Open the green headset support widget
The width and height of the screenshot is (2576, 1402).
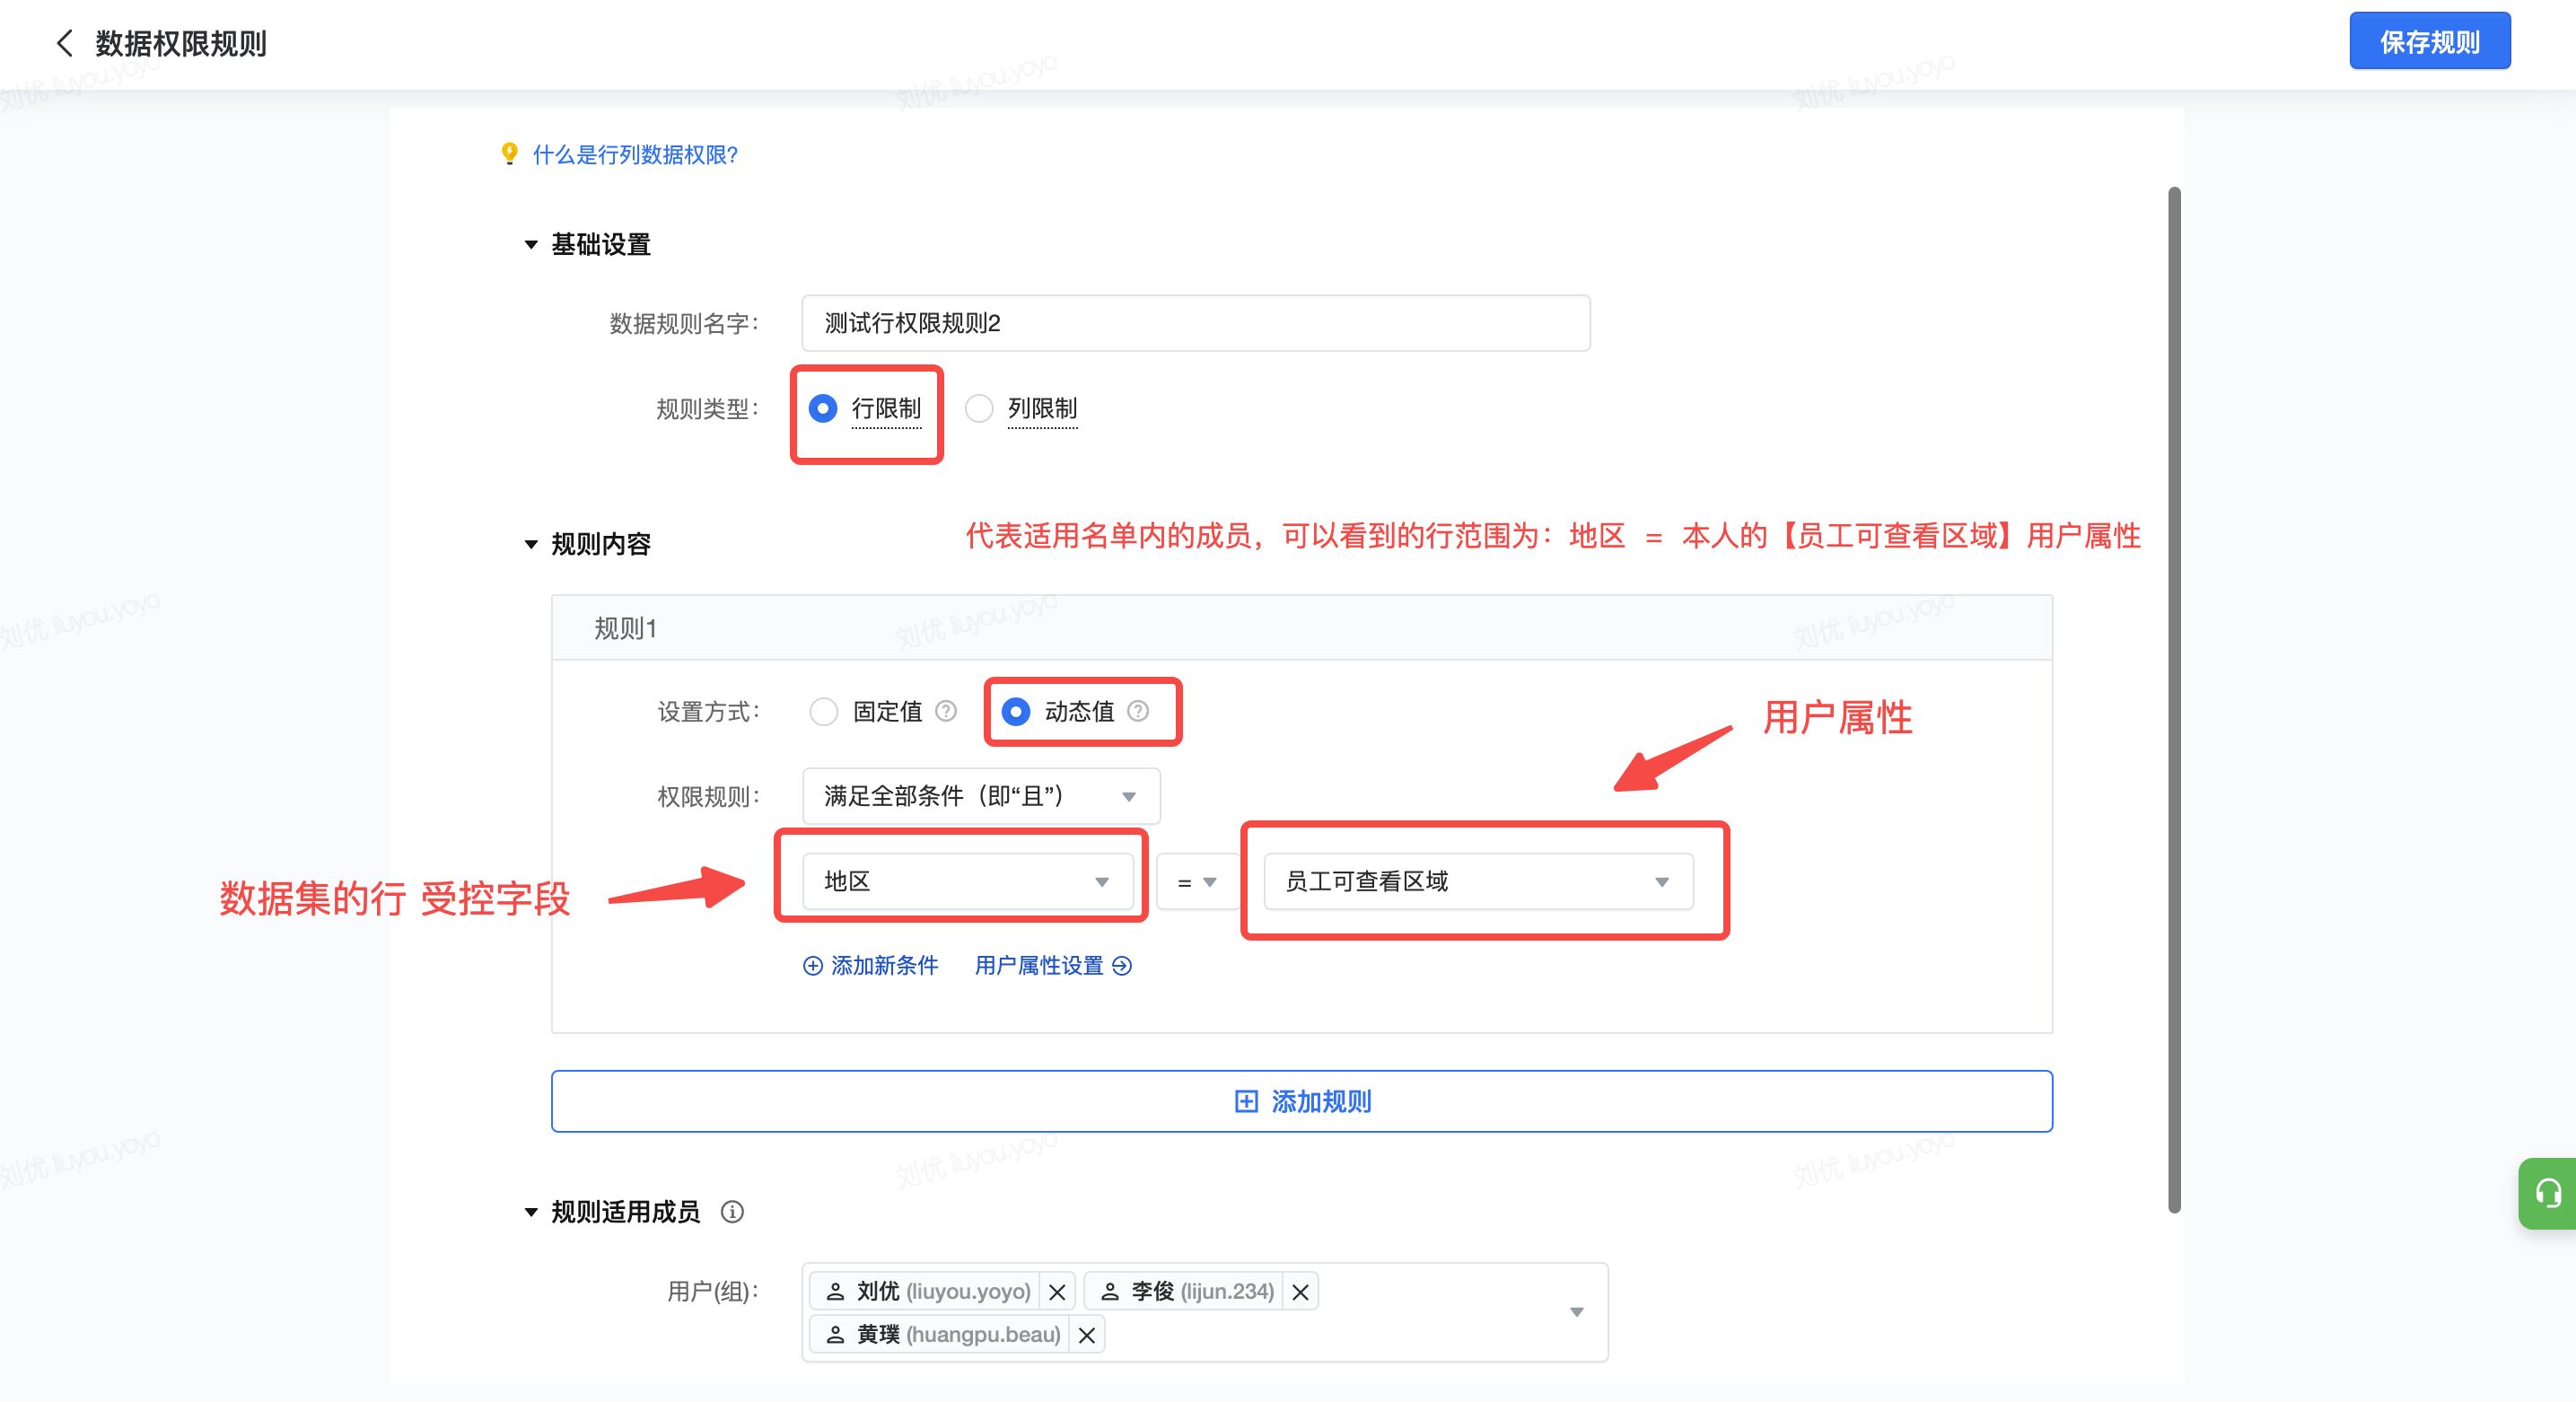pyautogui.click(x=2547, y=1193)
